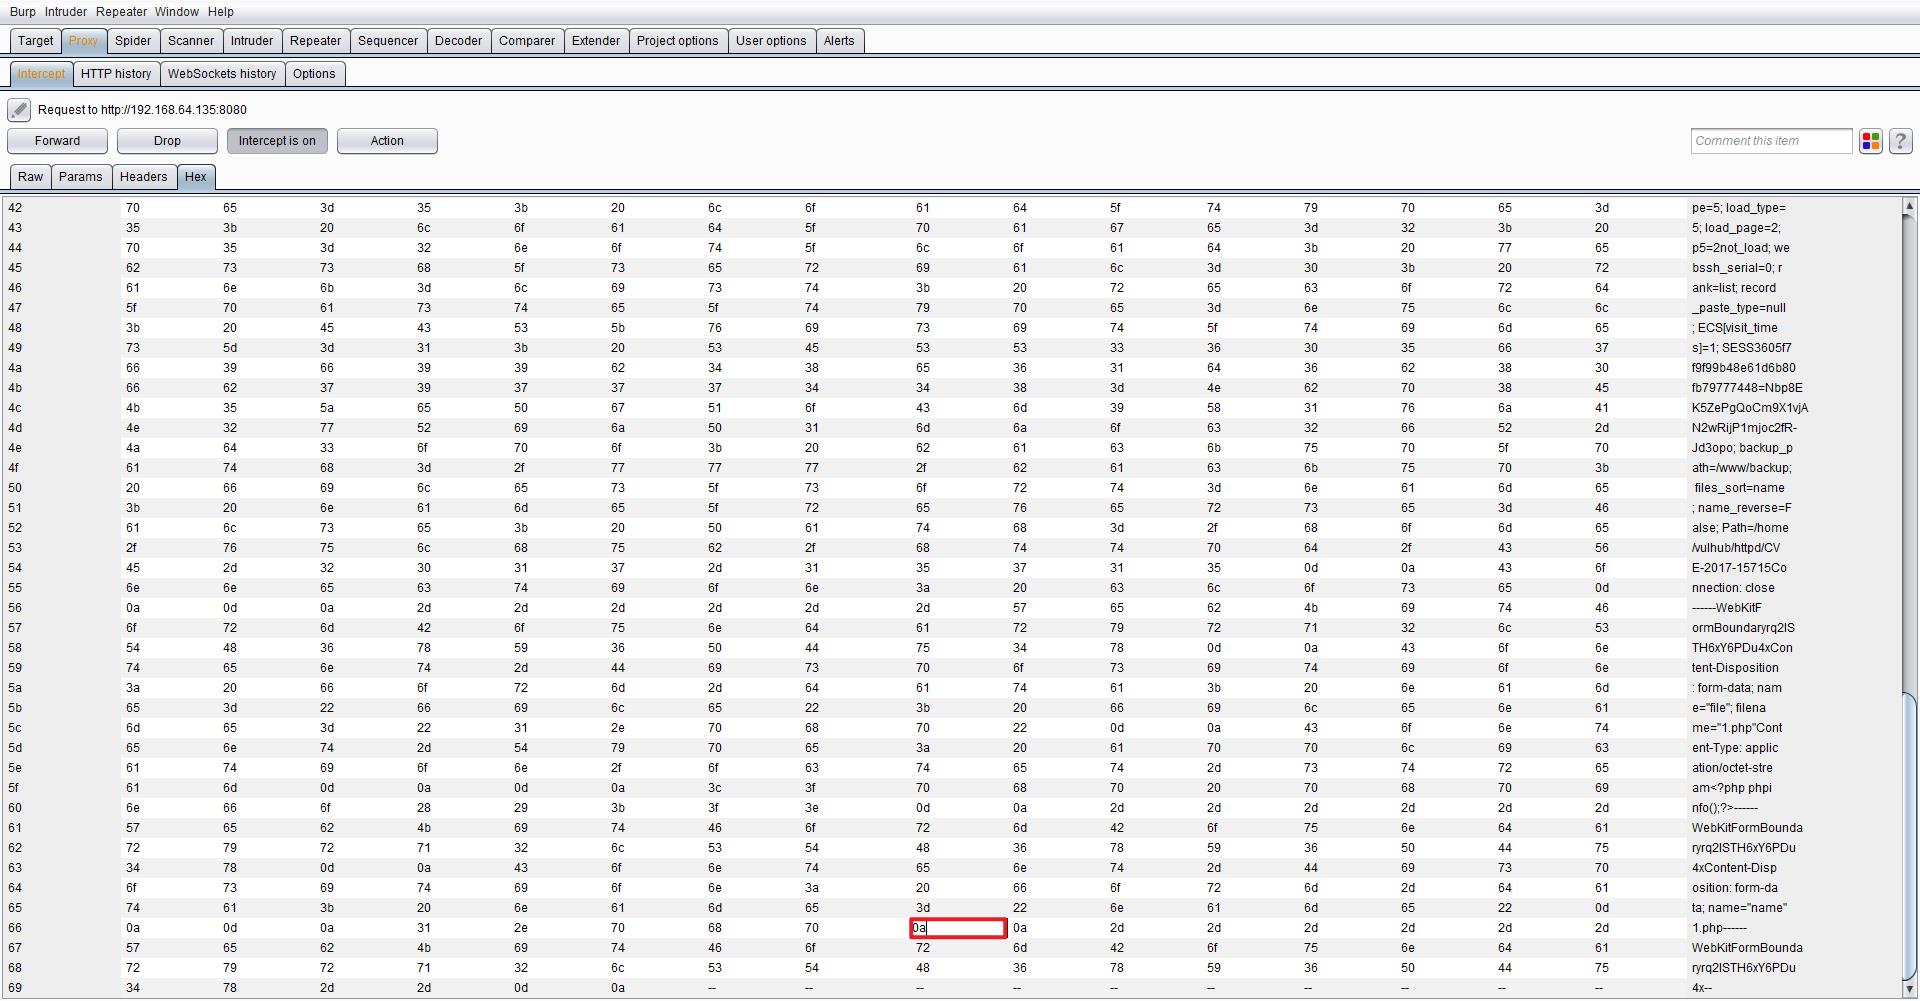The height and width of the screenshot is (1001, 1920).
Task: Click ASCII text 'Jd3opo; backup_p'
Action: 1742,448
